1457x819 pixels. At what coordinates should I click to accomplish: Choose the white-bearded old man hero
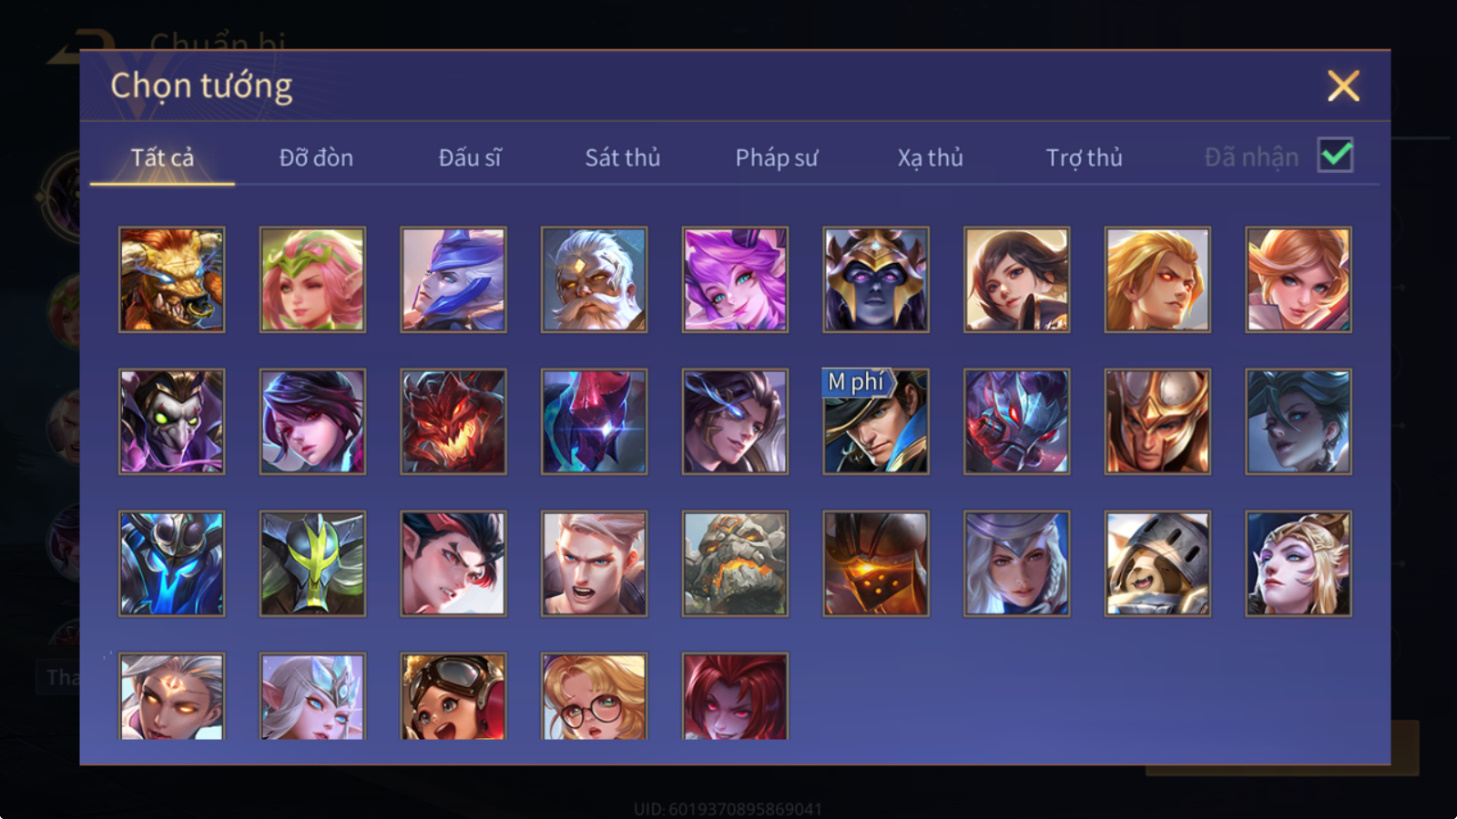594,279
